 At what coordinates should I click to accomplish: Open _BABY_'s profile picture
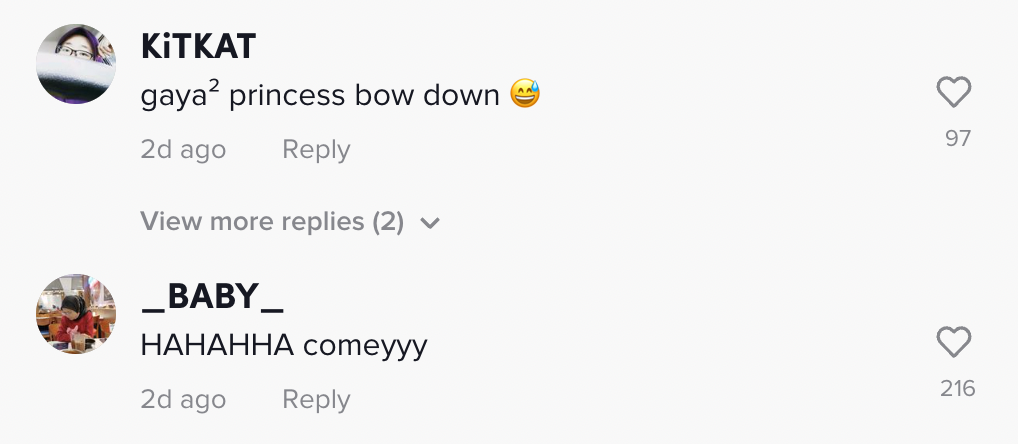(x=77, y=314)
